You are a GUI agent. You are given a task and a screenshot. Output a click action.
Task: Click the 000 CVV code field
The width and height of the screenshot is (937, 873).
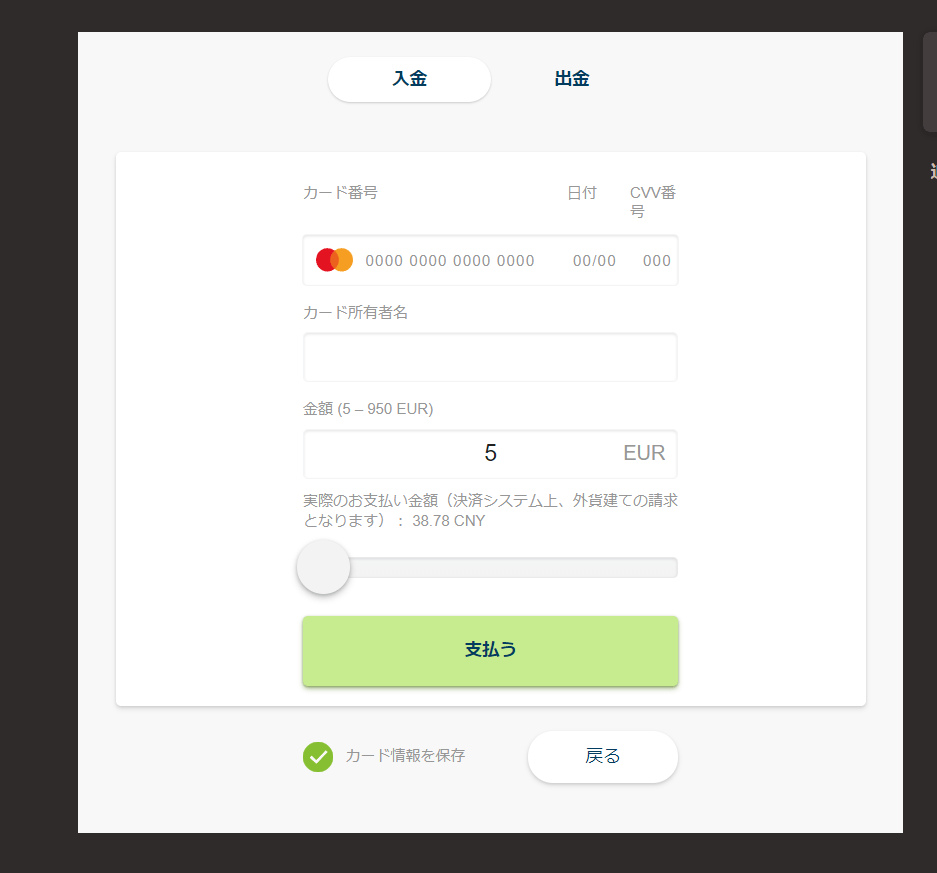657,261
